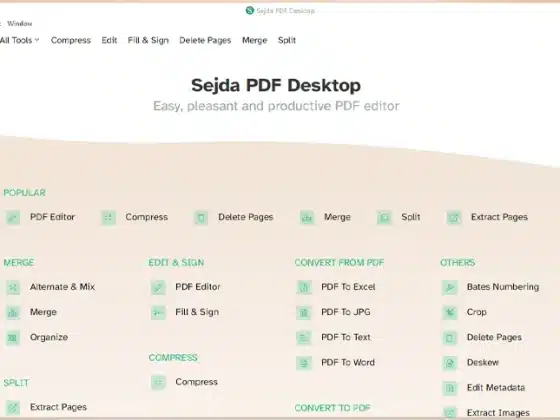Click the Deskew icon
This screenshot has width=560, height=420.
coord(450,363)
